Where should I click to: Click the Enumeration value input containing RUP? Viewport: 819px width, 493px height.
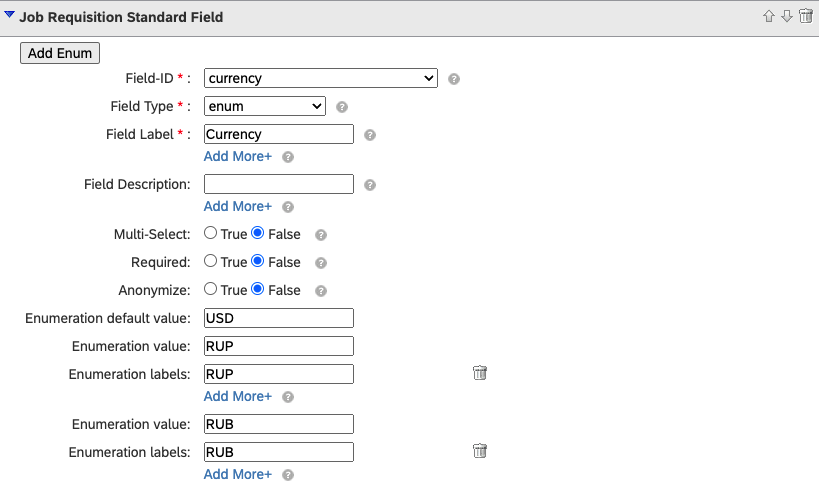(x=279, y=346)
